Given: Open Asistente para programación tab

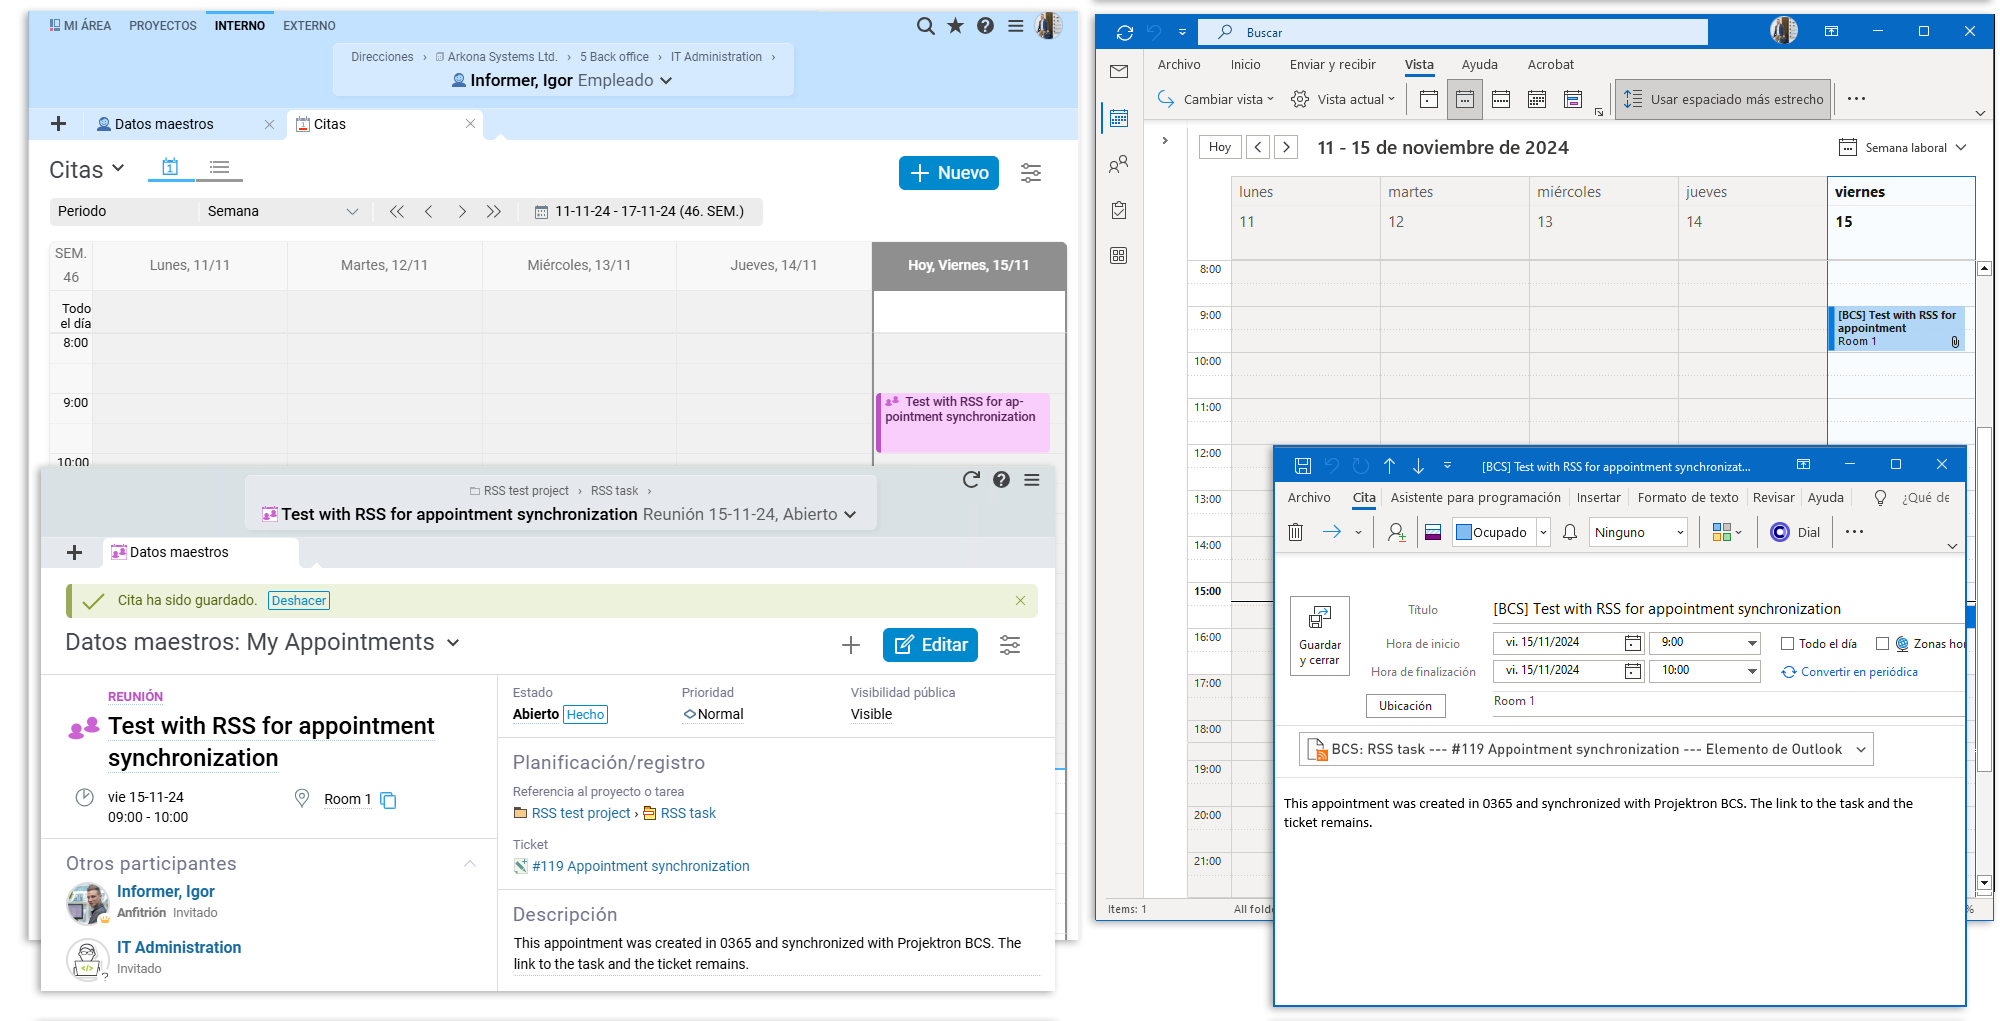Looking at the screenshot, I should coord(1475,497).
